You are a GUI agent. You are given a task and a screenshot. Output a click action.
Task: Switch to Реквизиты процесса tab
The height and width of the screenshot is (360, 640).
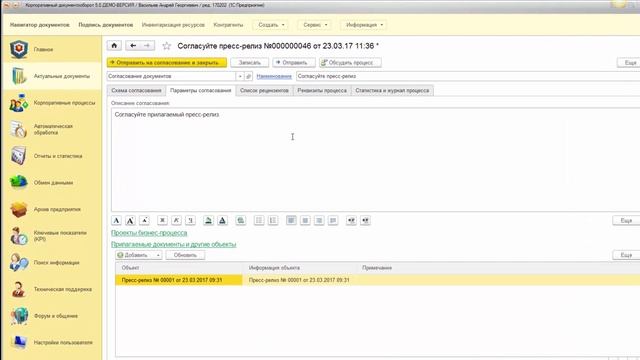[322, 91]
